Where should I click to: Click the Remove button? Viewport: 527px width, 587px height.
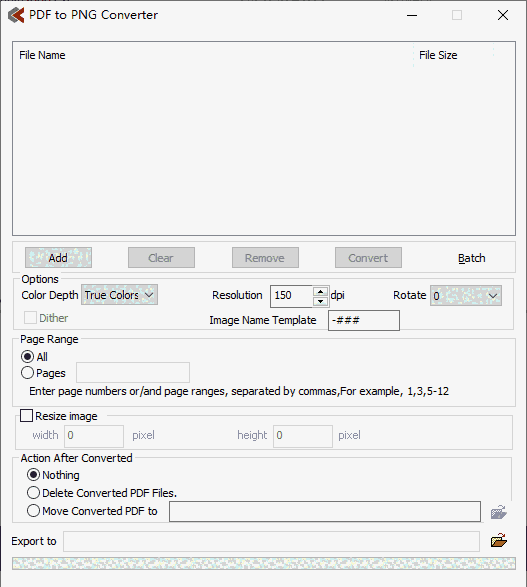click(x=265, y=258)
